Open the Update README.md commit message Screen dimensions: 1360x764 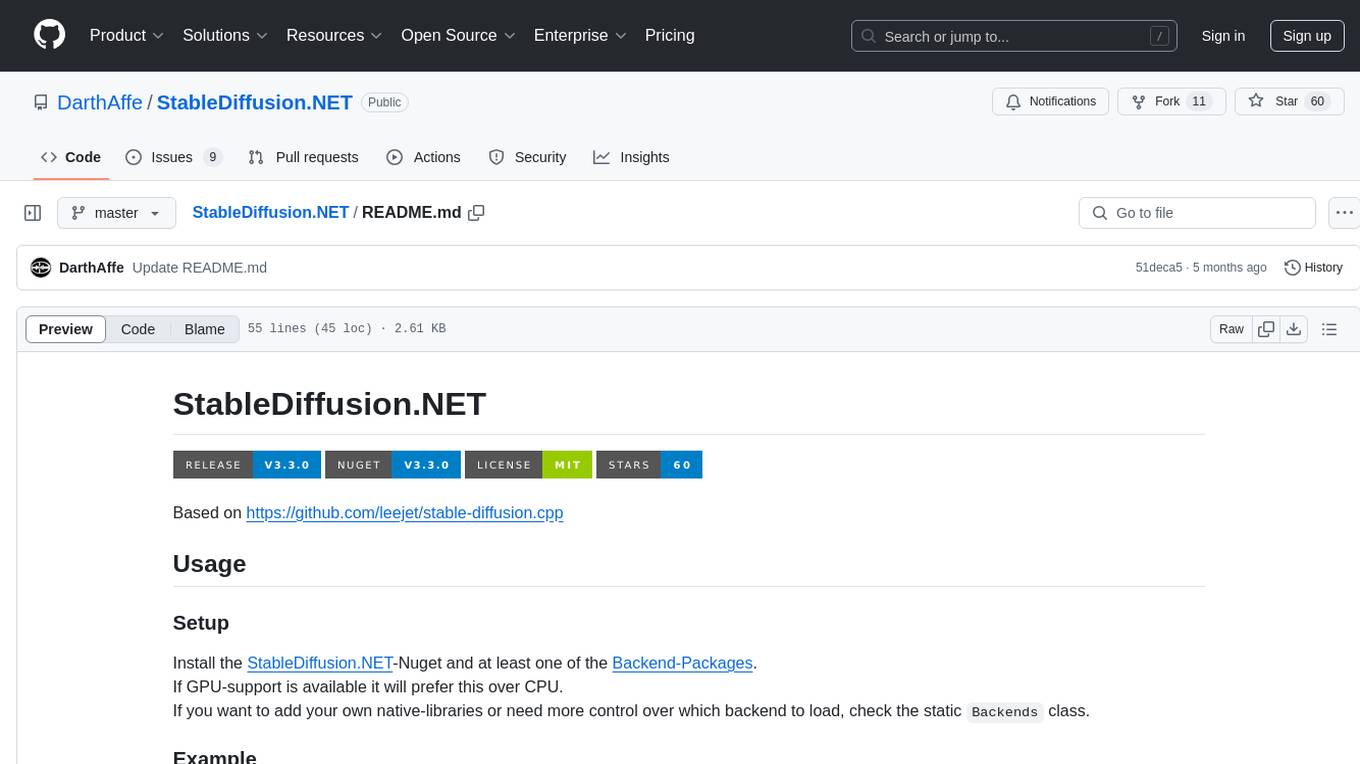200,267
